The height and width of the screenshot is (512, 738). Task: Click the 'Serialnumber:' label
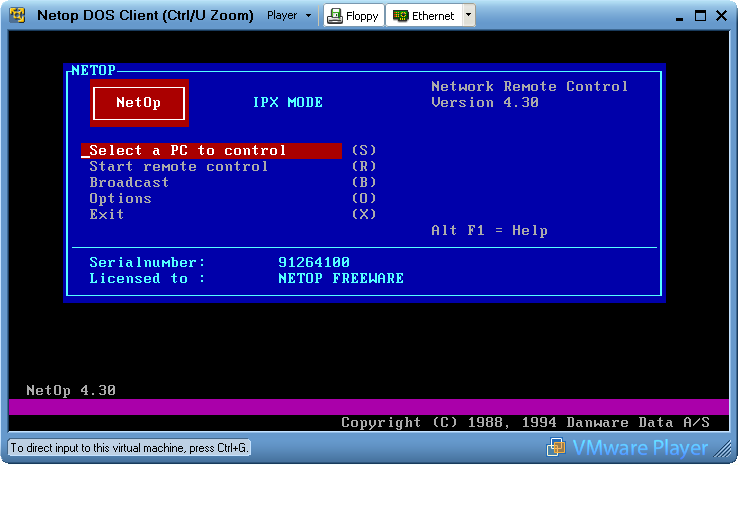(147, 263)
